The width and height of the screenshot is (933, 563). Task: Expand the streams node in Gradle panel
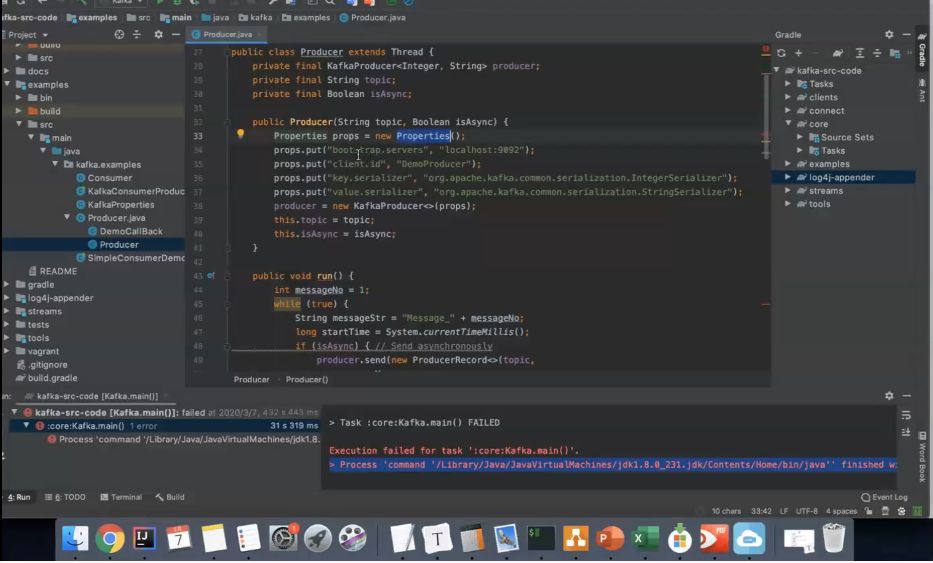point(788,191)
